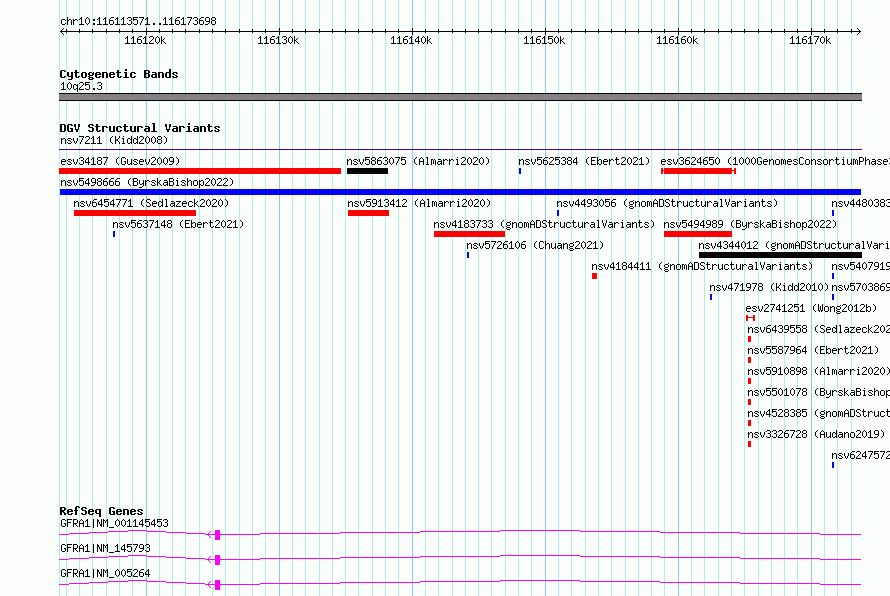Click the 116160k ruler tick label
Image resolution: width=890 pixels, height=596 pixels.
click(677, 40)
